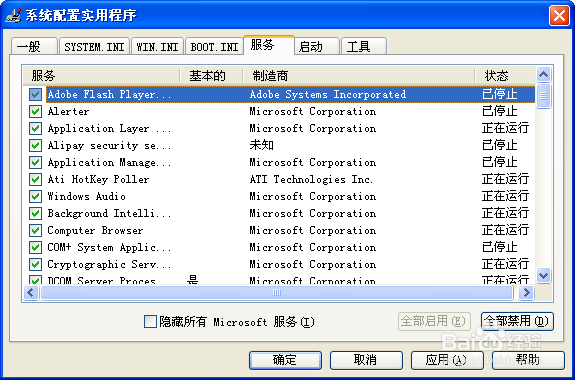Screen dimensions: 575x380
Task: Click the msconfig title bar icon
Action: tap(13, 15)
